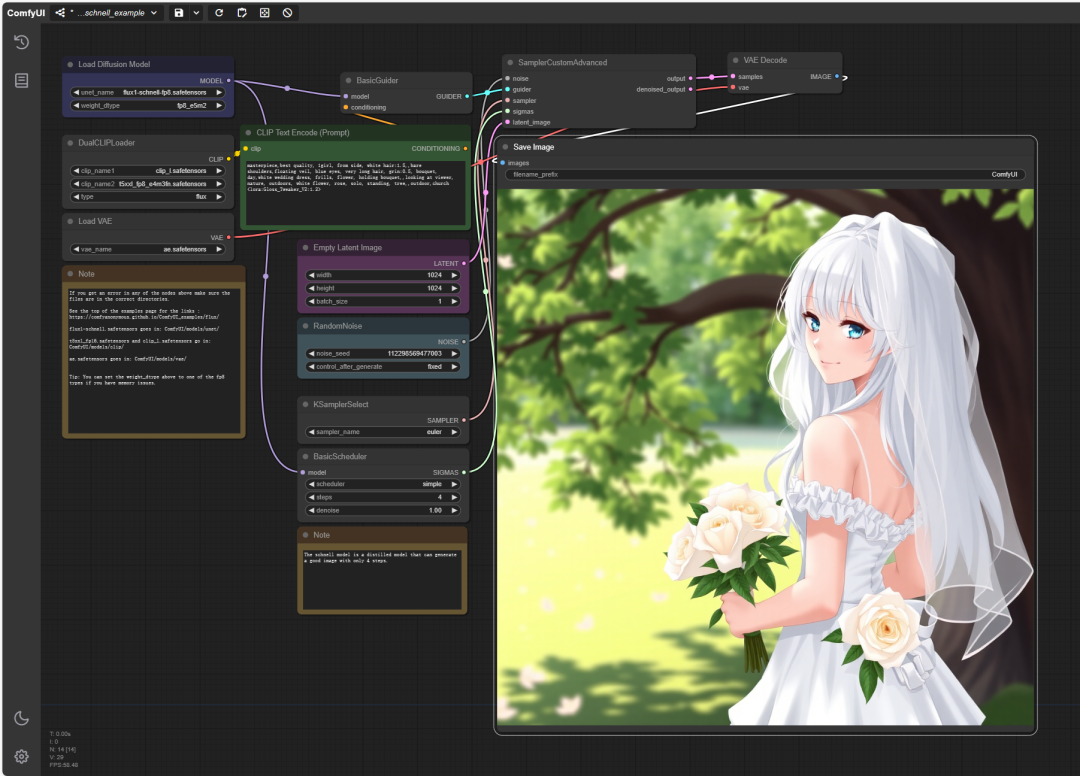
Task: Click right arrow on unet_name for next model
Action: tap(219, 92)
